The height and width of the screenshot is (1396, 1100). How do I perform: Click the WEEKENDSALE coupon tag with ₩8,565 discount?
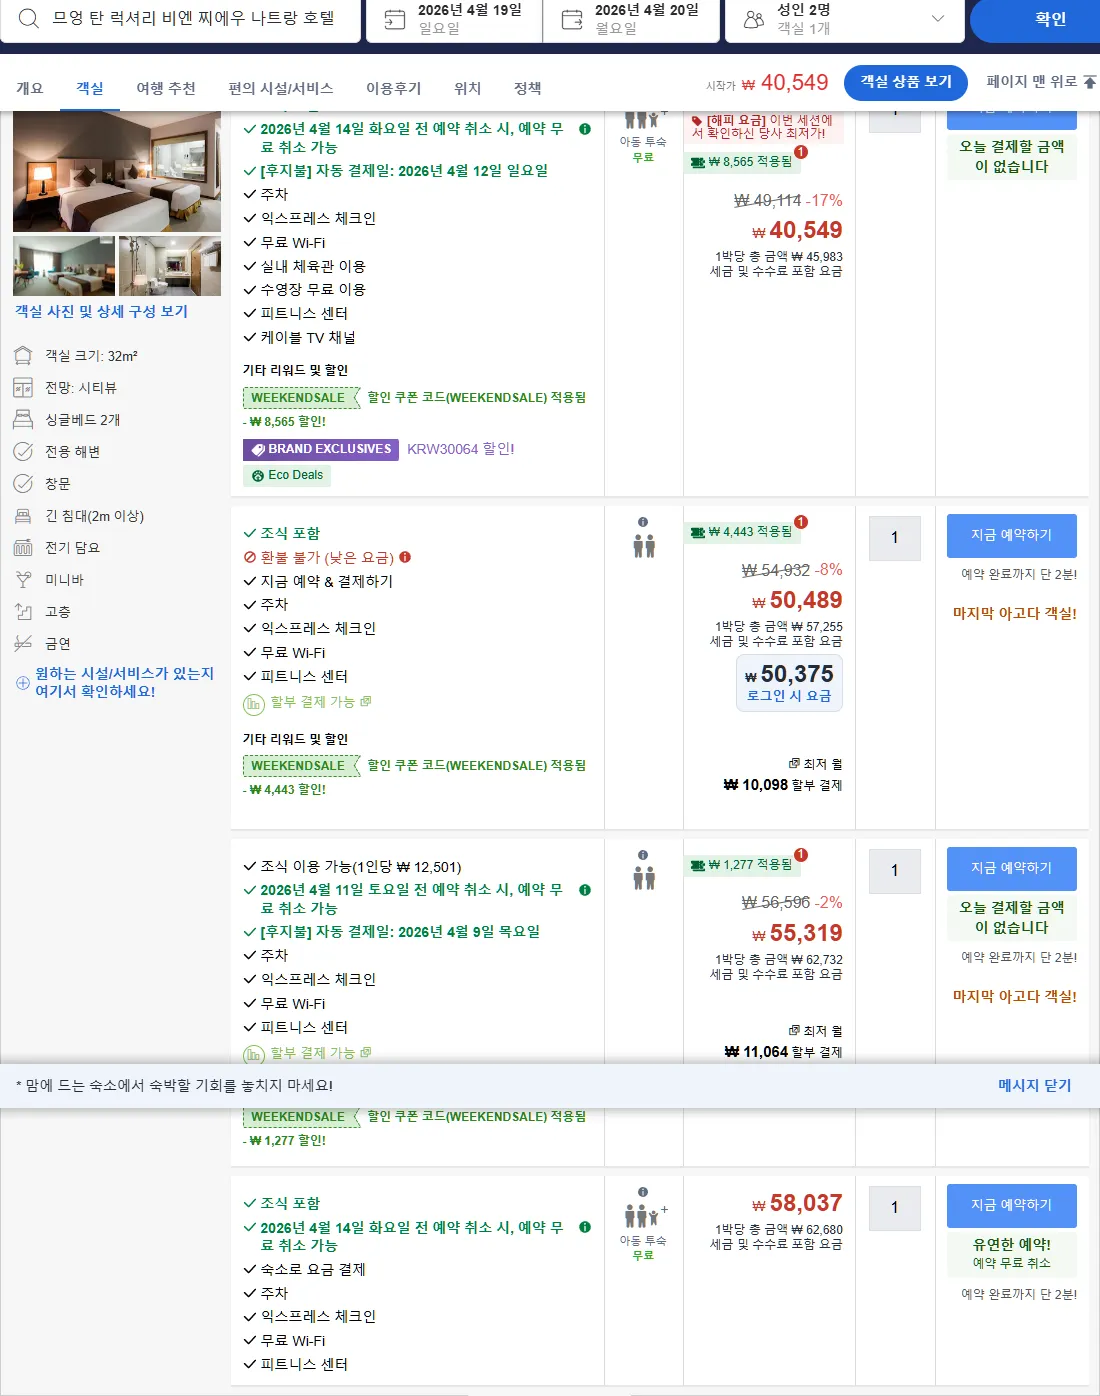pos(301,398)
